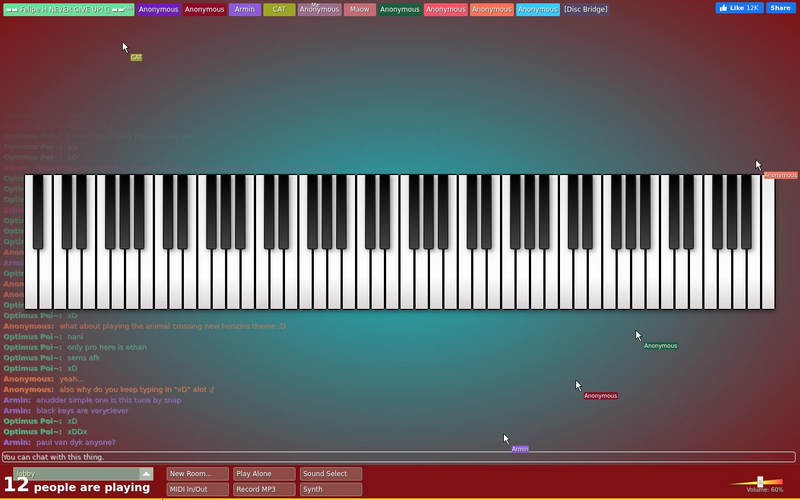Click the small CAT cursor label

[136, 58]
